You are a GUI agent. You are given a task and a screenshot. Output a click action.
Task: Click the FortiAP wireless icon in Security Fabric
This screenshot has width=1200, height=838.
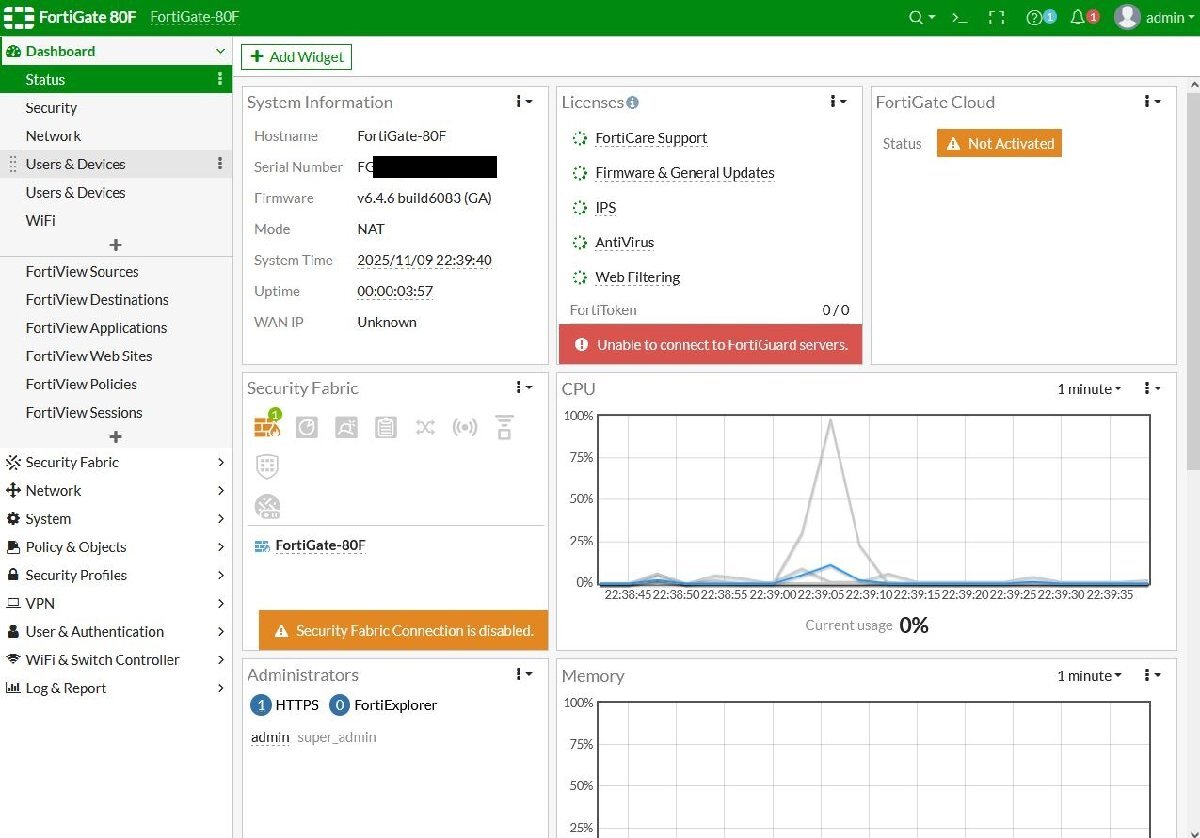pos(465,428)
